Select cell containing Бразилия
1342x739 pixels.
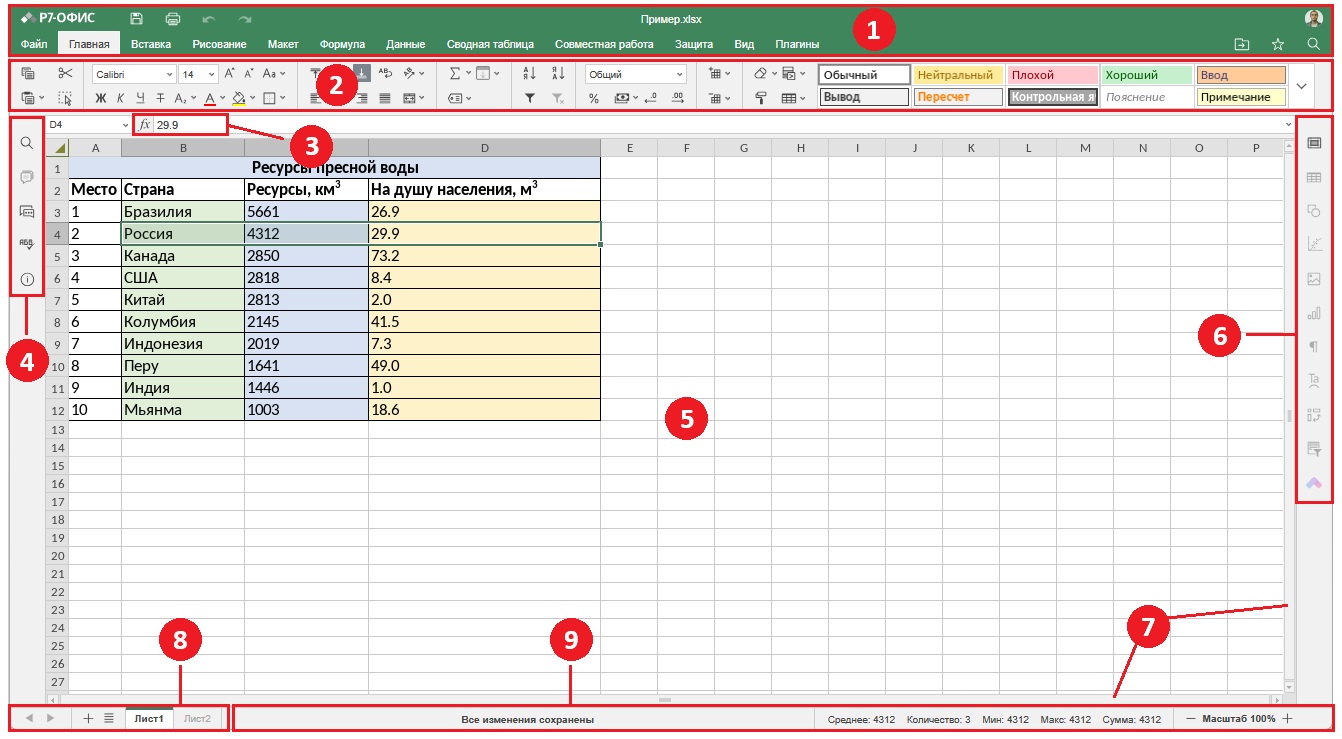click(183, 212)
